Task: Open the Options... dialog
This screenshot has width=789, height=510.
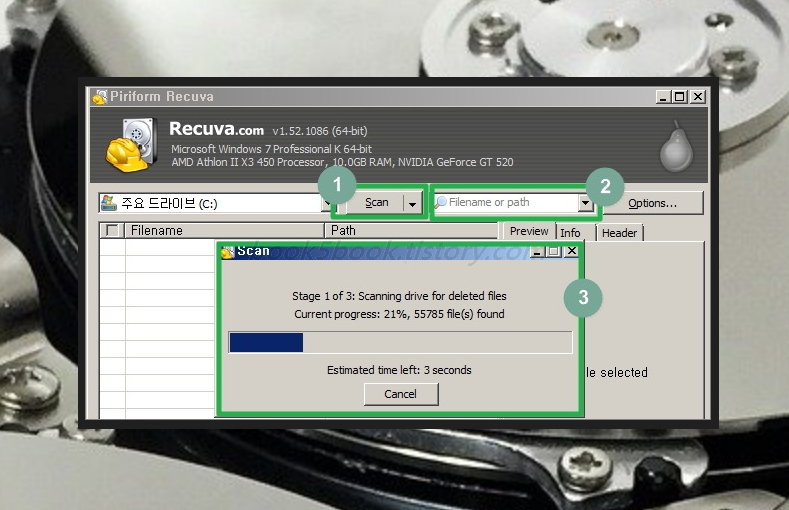Action: tap(652, 203)
